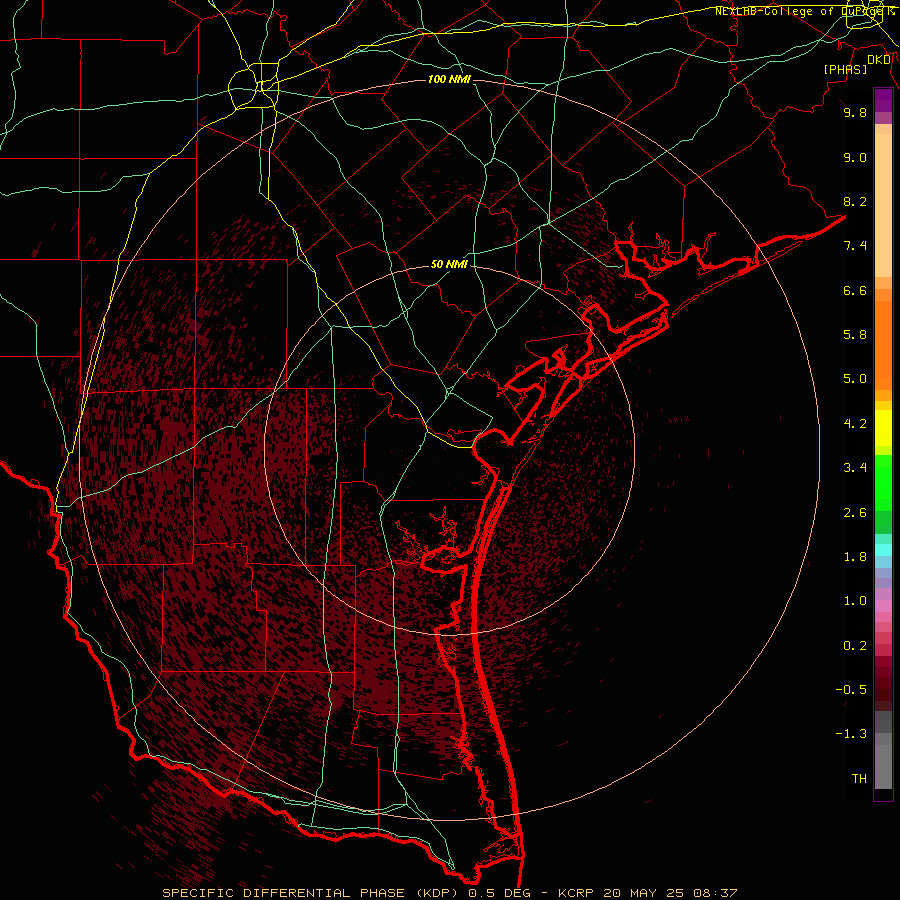Image resolution: width=900 pixels, height=900 pixels.
Task: Click the 9.0 value on the color scale
Action: click(x=855, y=157)
